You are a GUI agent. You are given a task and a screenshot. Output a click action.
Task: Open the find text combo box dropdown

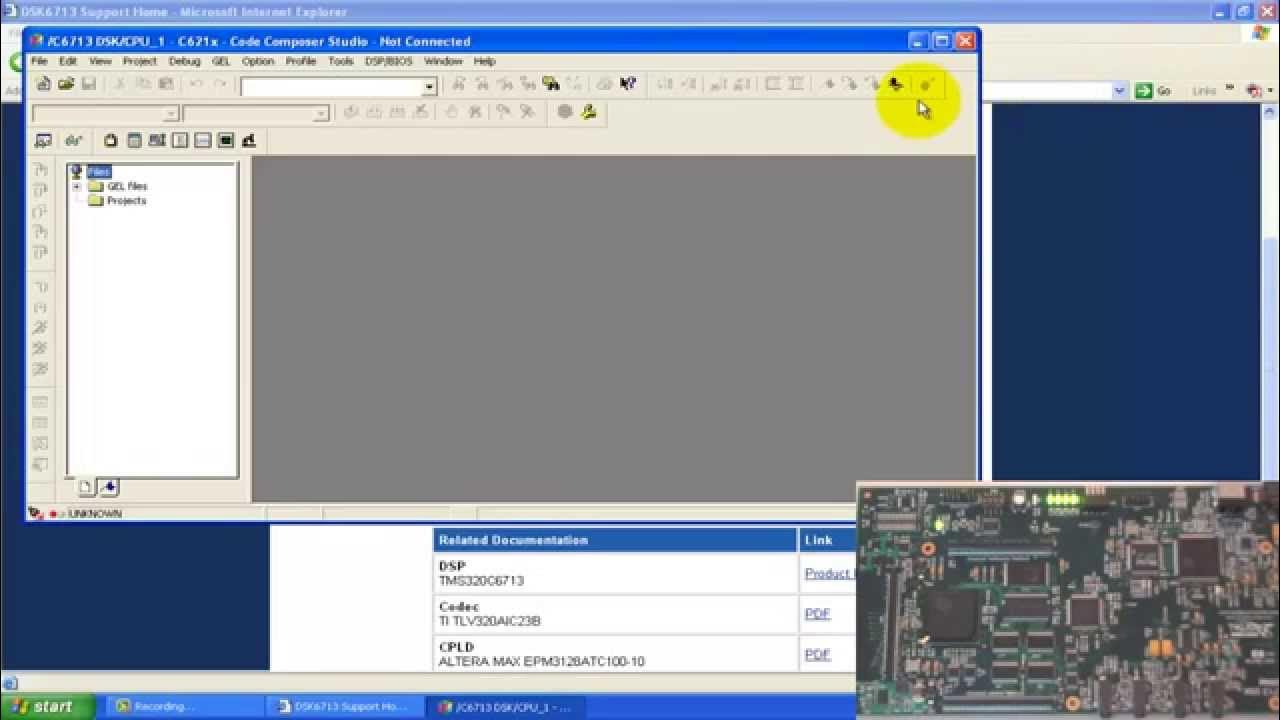[x=429, y=86]
